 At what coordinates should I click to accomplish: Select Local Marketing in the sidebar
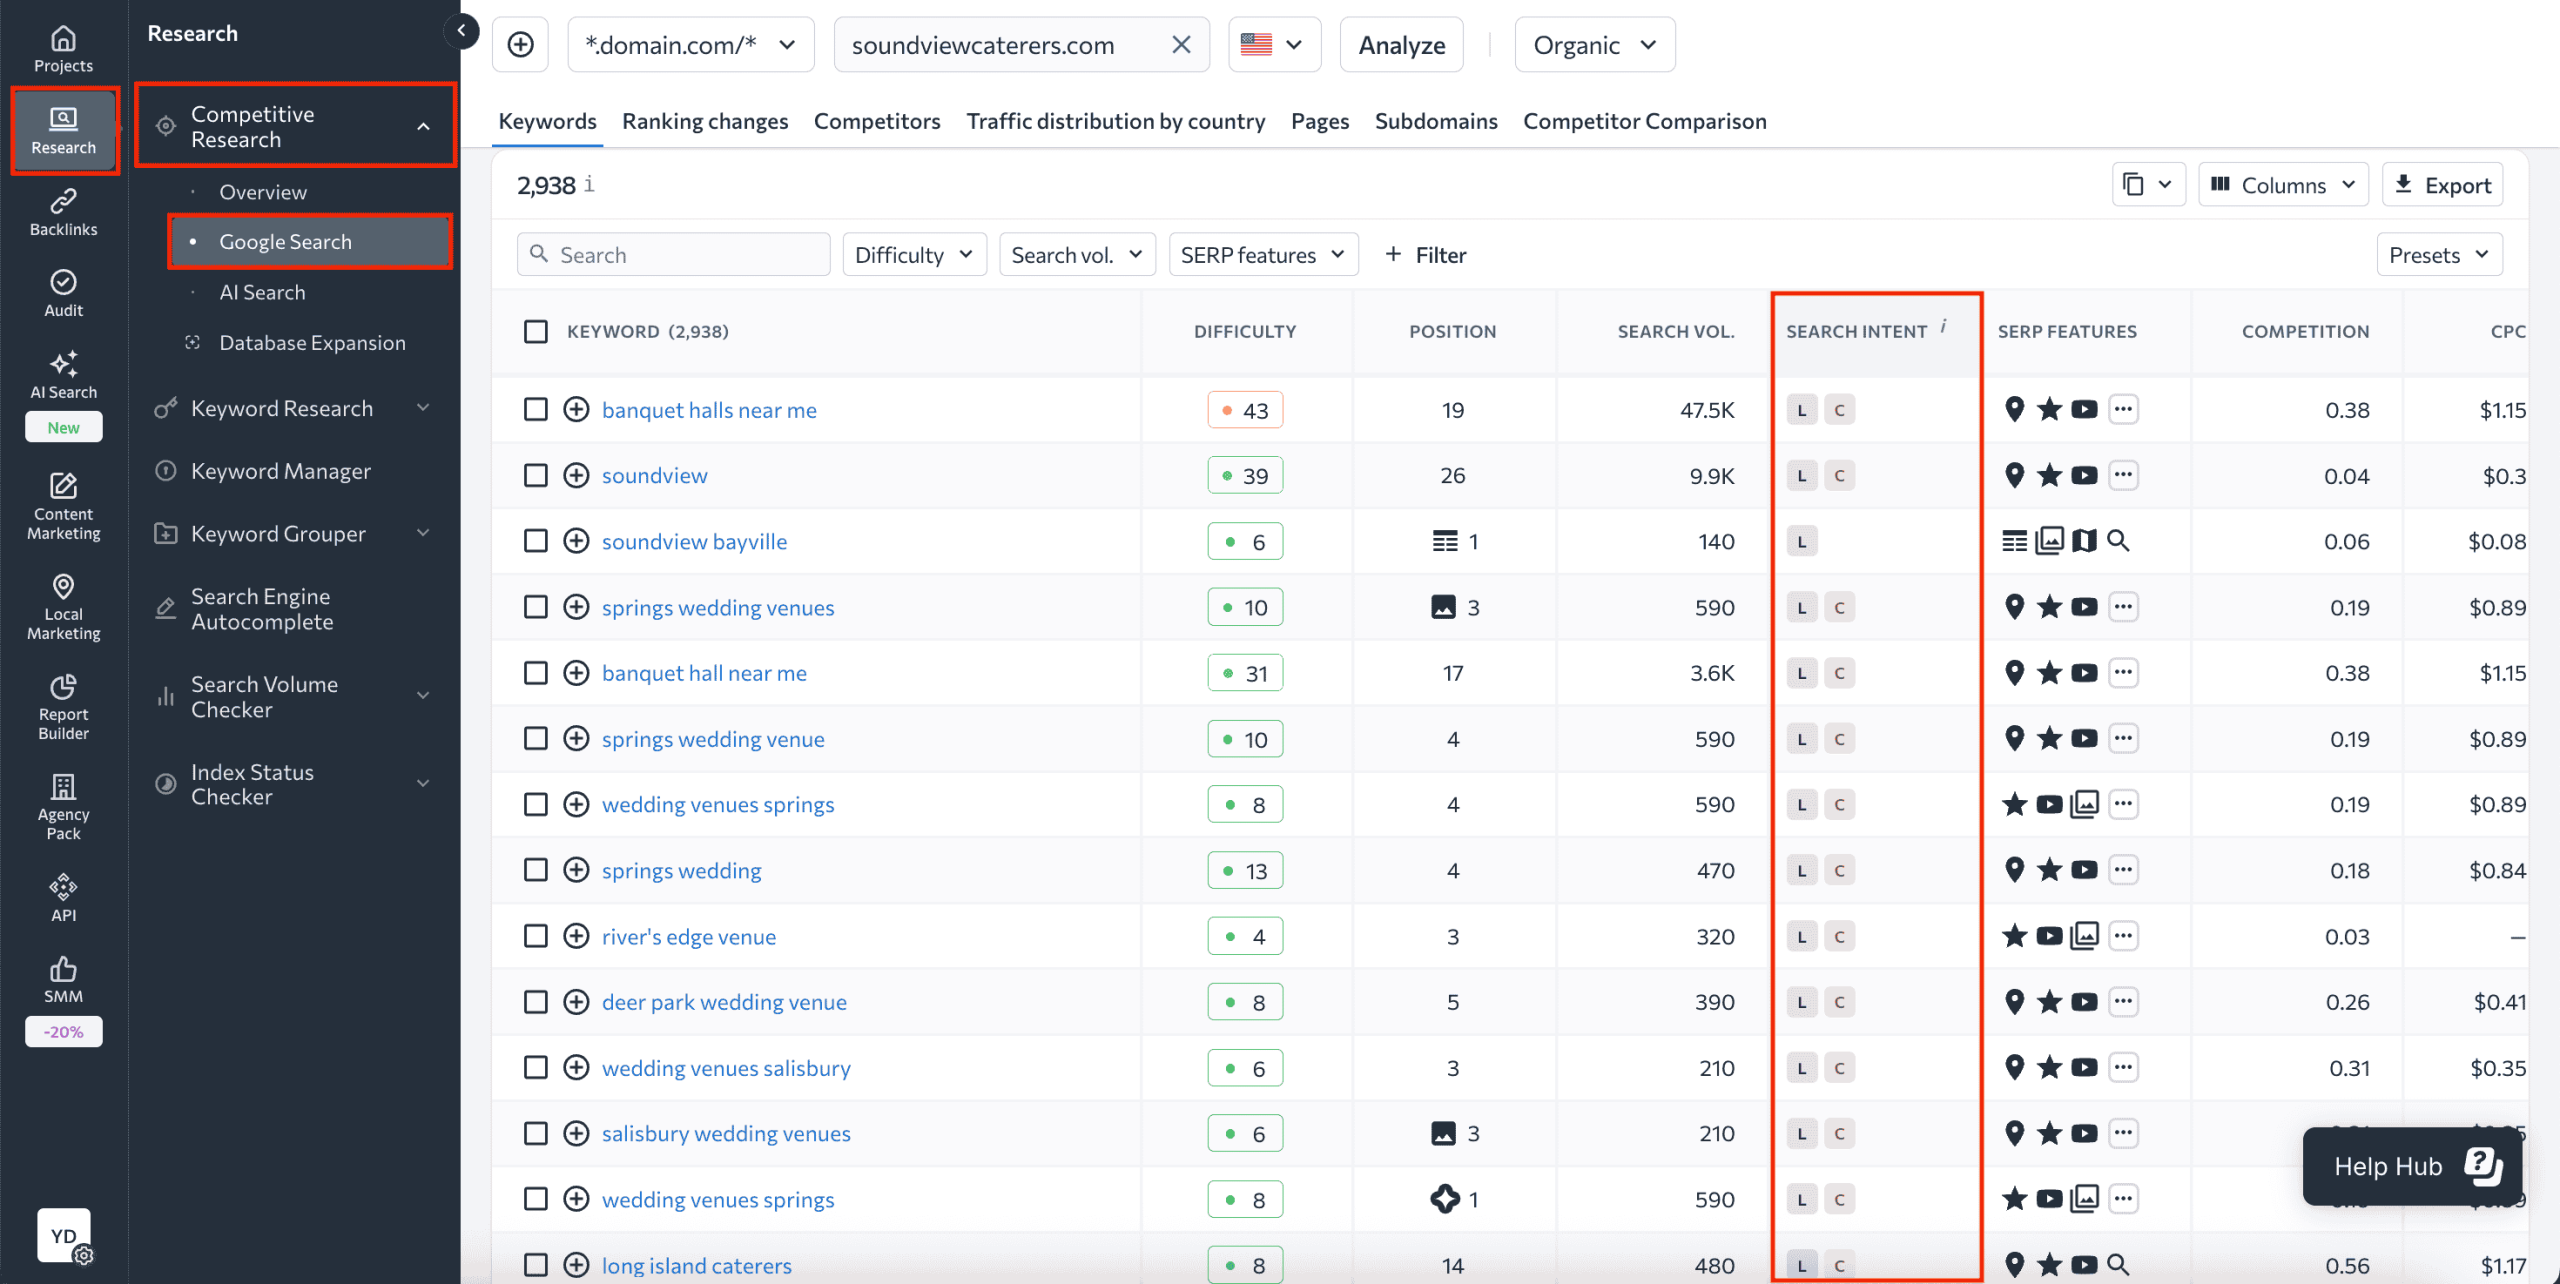63,606
